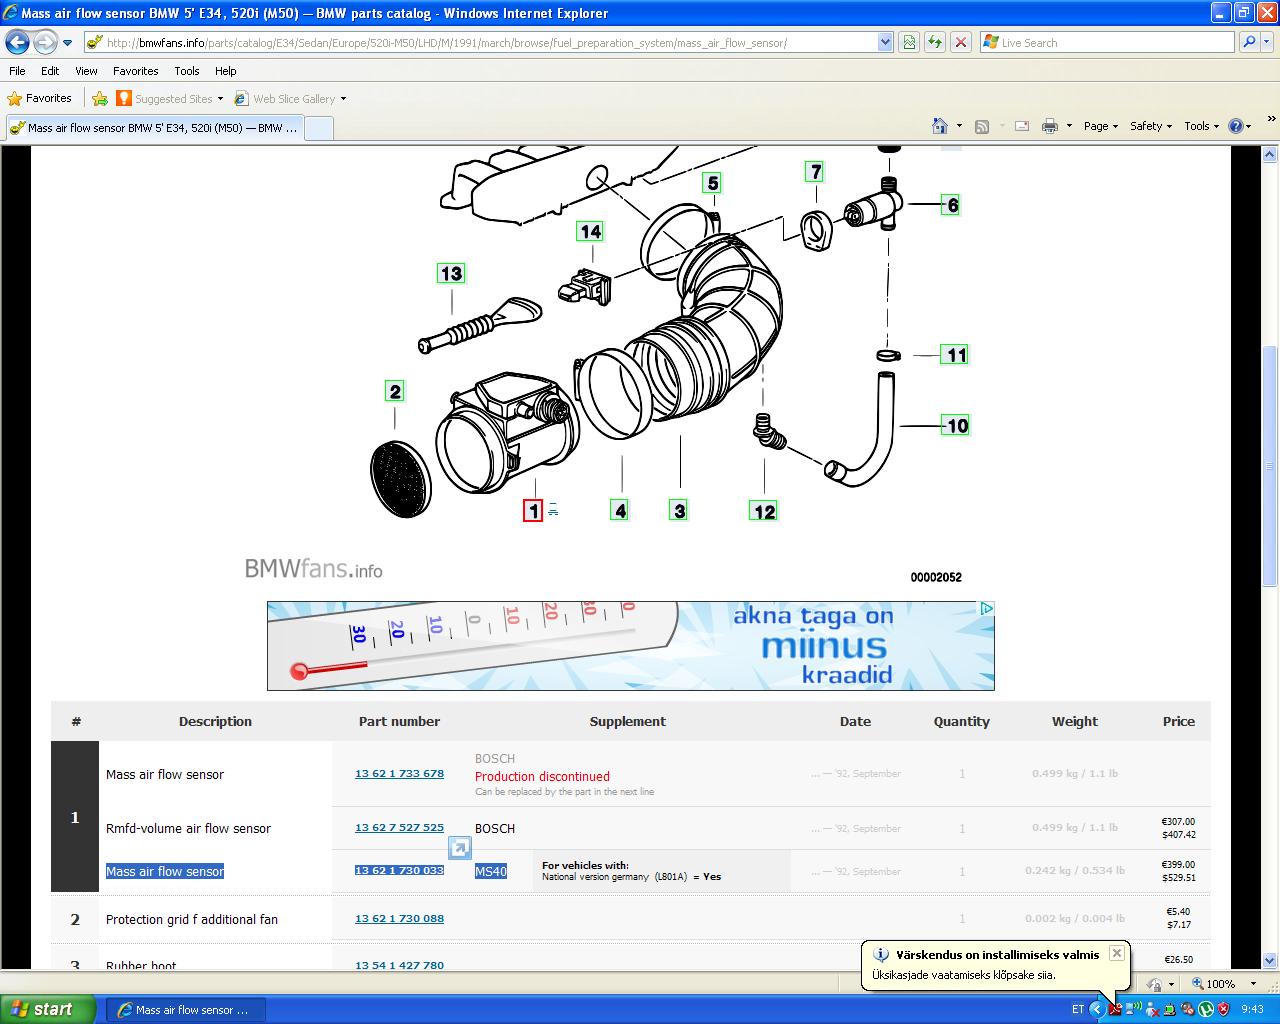Toggle Compatibility View icon
This screenshot has height=1024, width=1280.
point(909,43)
